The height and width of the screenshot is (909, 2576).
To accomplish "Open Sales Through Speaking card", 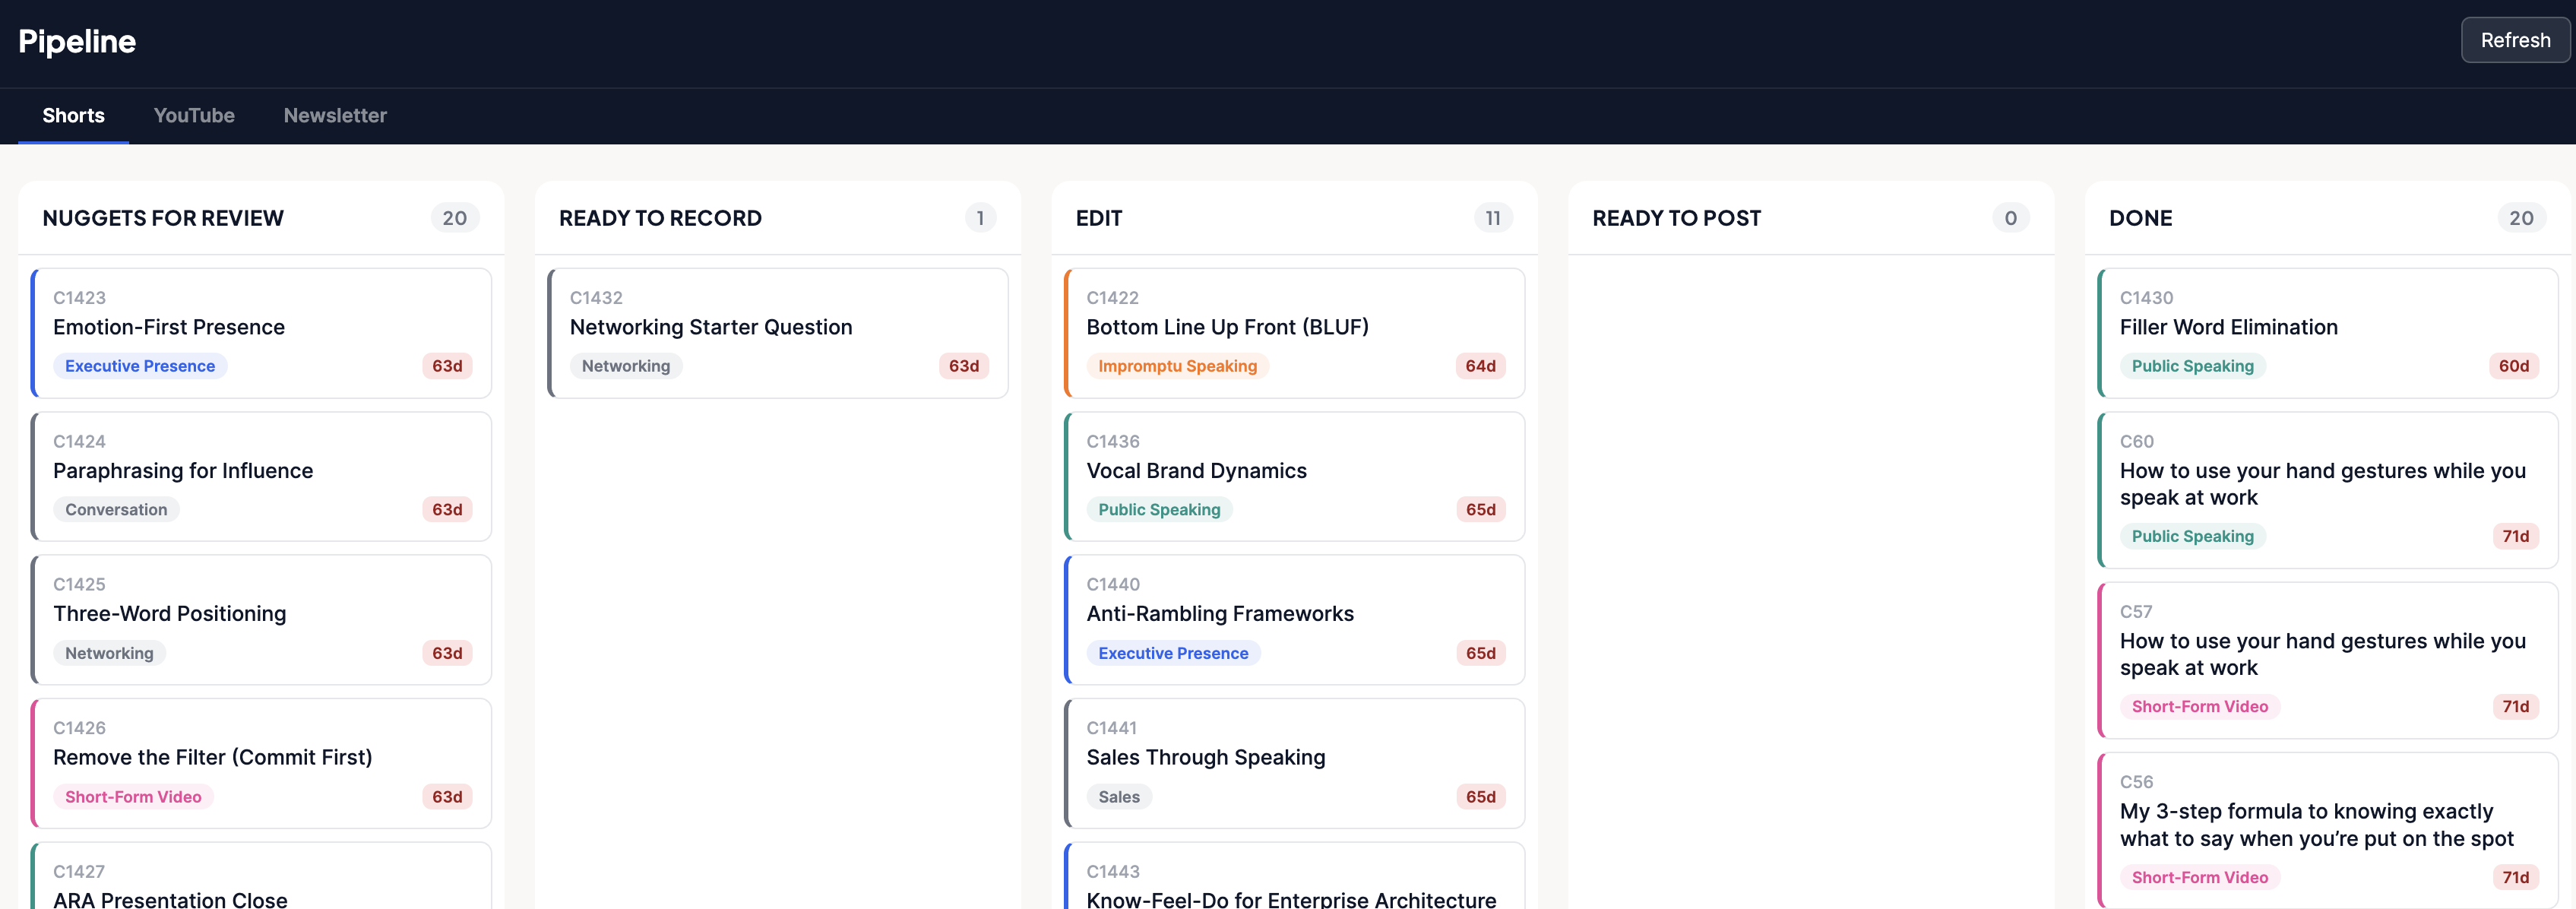I will tap(1294, 763).
